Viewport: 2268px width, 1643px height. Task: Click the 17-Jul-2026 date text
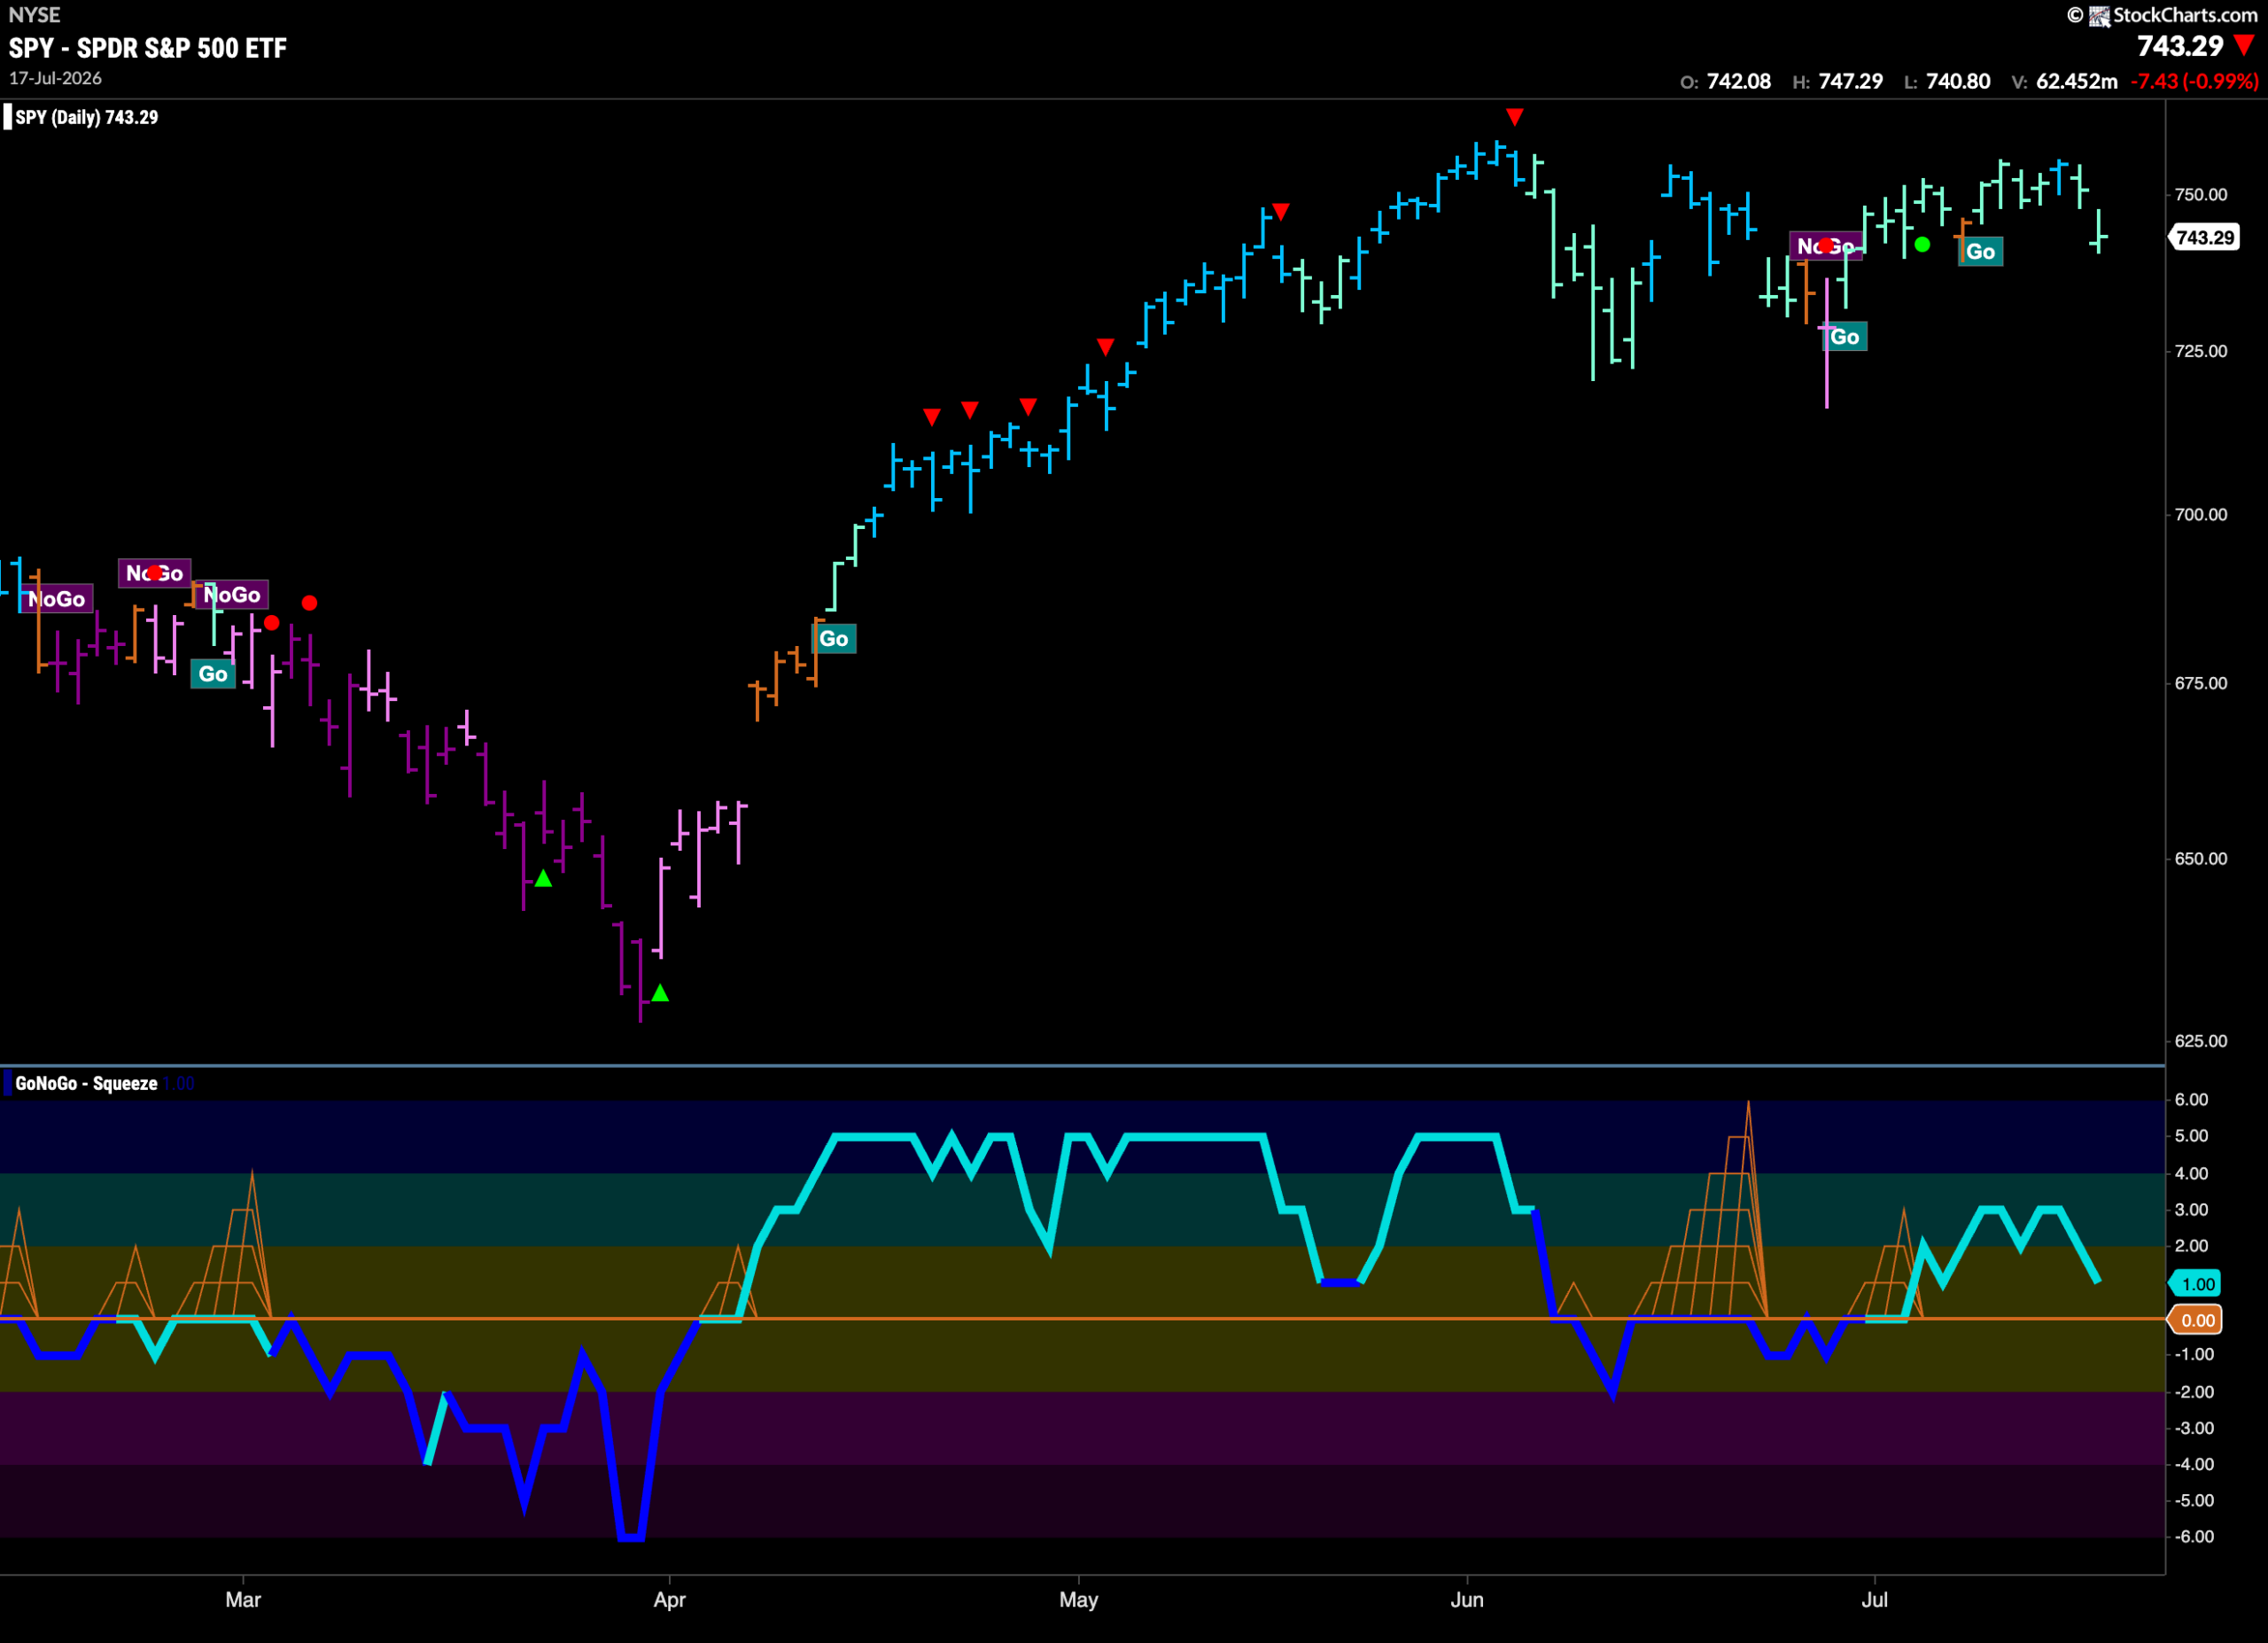[55, 78]
